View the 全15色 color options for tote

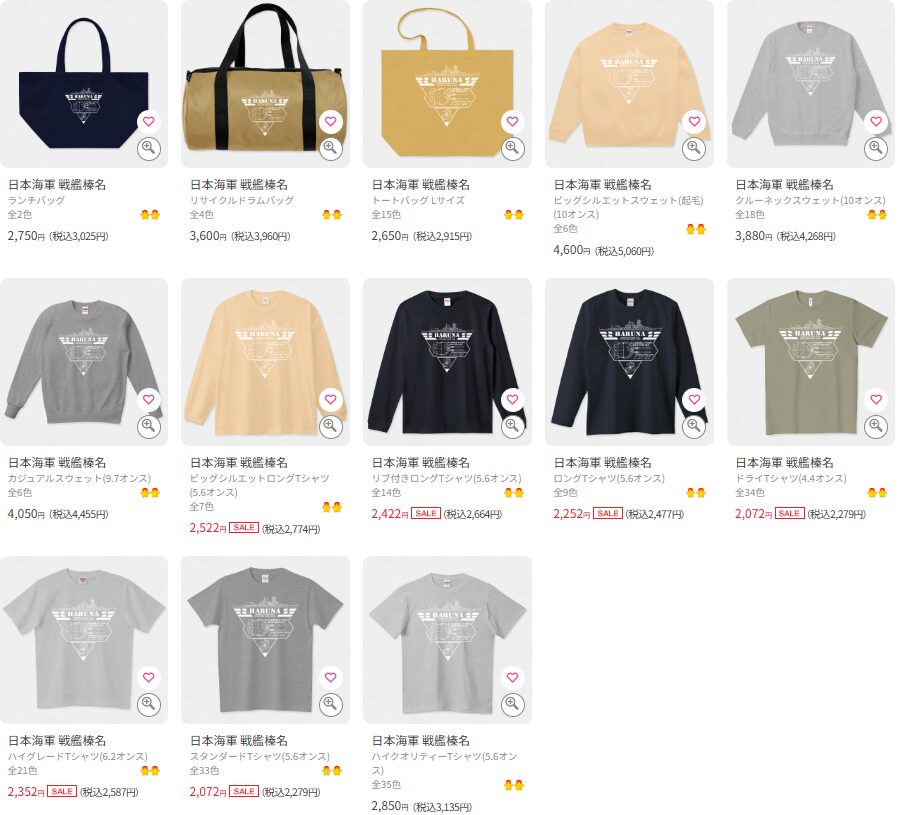tap(386, 215)
